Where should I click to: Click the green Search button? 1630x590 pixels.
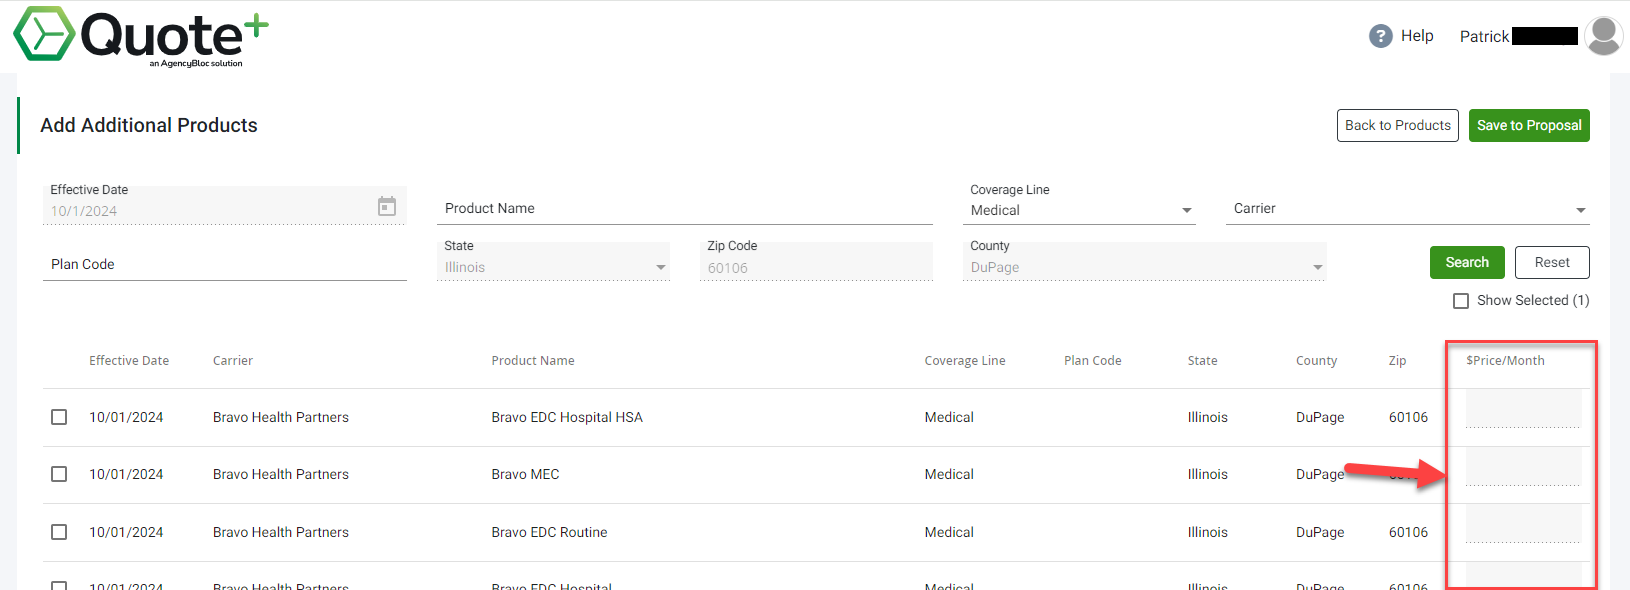click(x=1467, y=262)
